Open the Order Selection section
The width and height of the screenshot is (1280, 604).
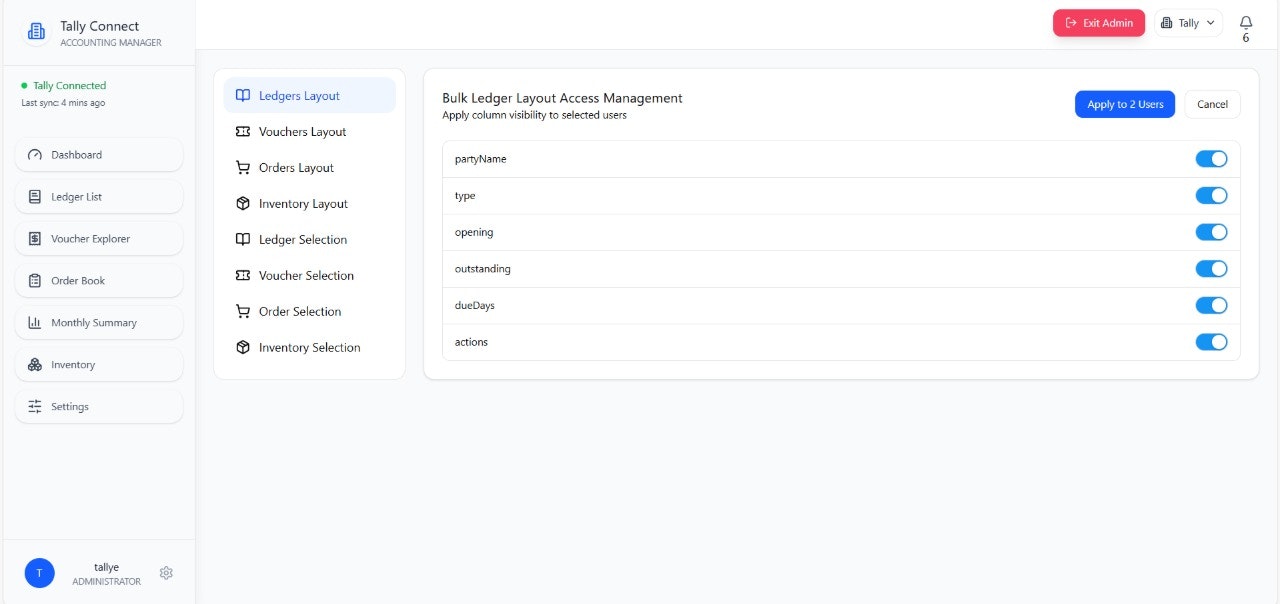pos(309,312)
